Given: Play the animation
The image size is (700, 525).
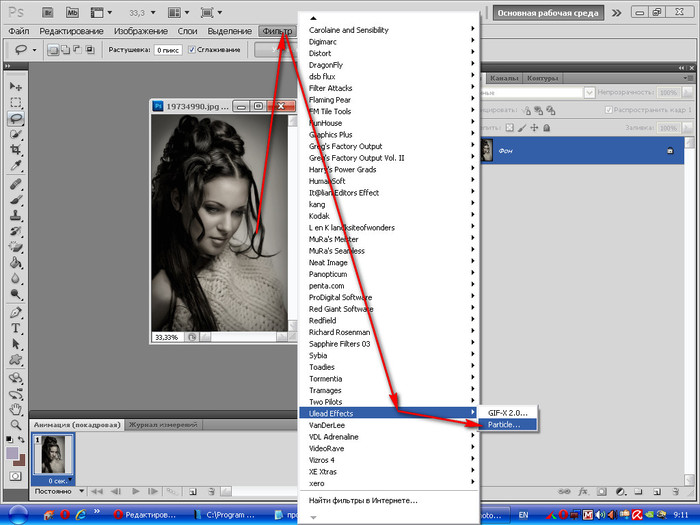Looking at the screenshot, I should click(136, 492).
